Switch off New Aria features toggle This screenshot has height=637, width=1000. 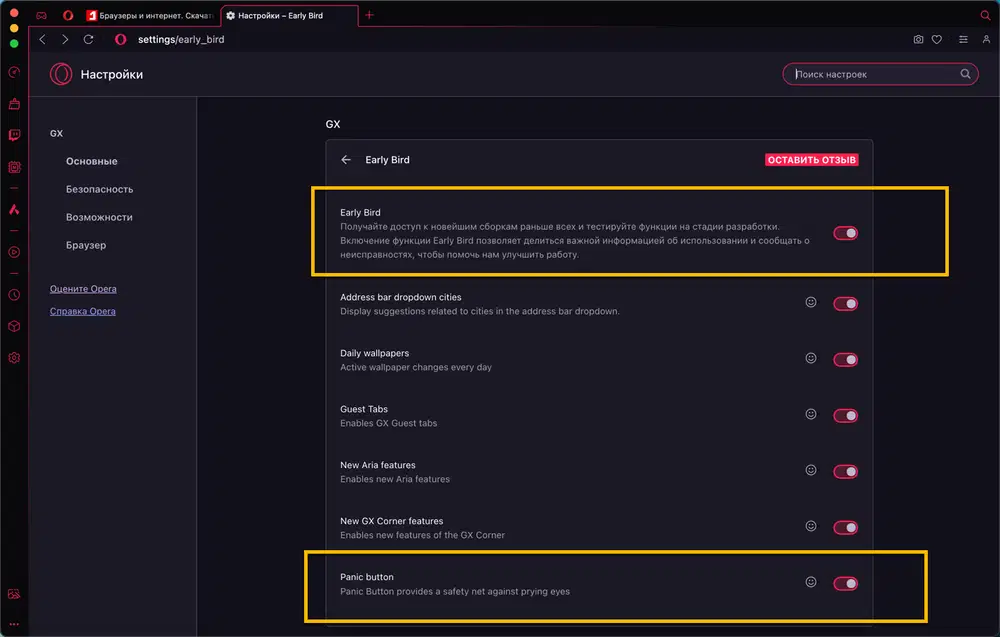tap(845, 471)
